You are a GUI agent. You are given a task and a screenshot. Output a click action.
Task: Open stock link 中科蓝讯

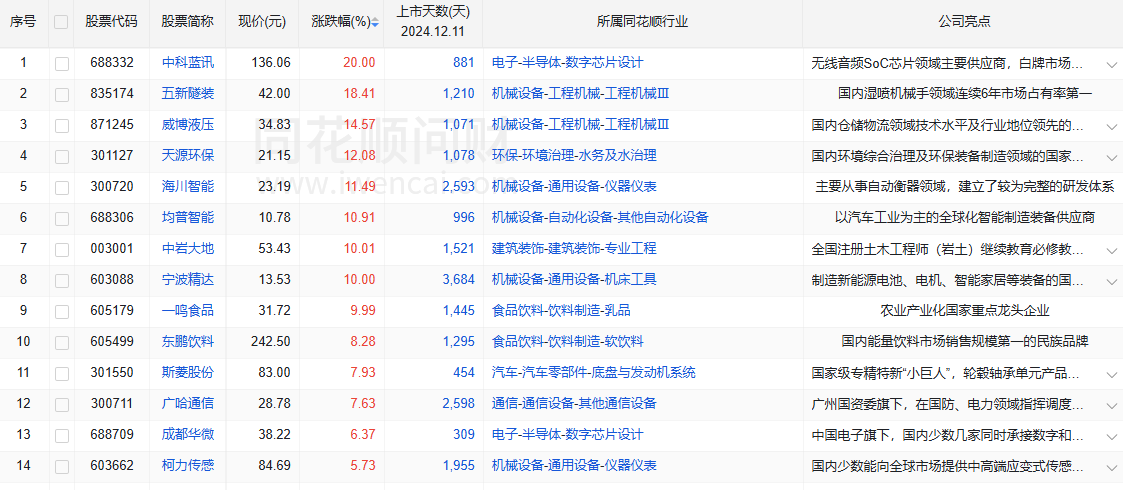[x=188, y=62]
